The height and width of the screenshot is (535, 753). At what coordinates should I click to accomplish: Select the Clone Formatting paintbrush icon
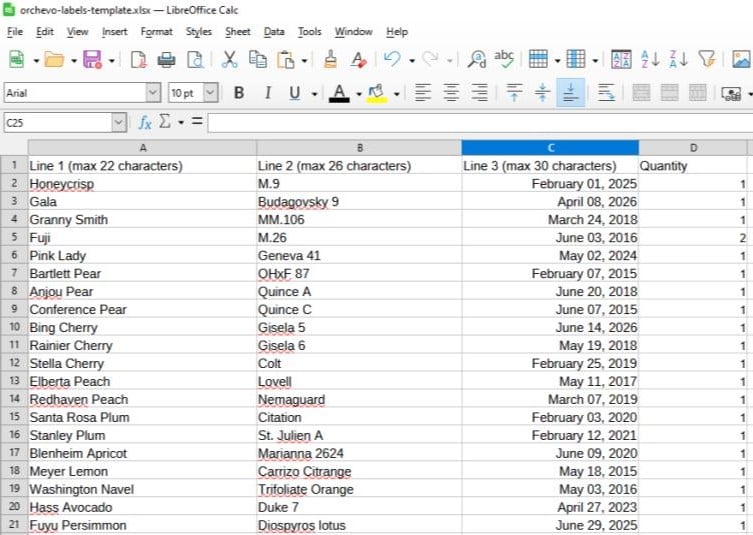pyautogui.click(x=330, y=60)
